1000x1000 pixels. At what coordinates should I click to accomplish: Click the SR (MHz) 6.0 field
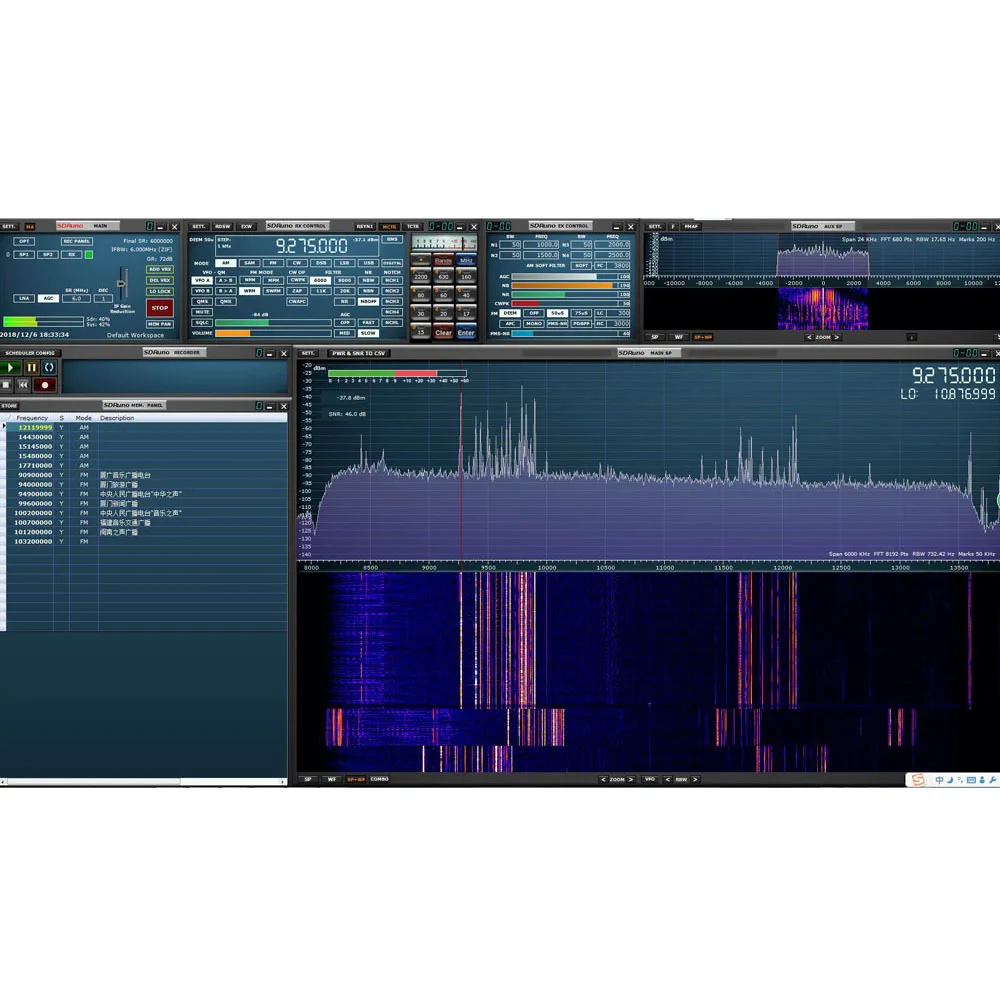coord(77,298)
